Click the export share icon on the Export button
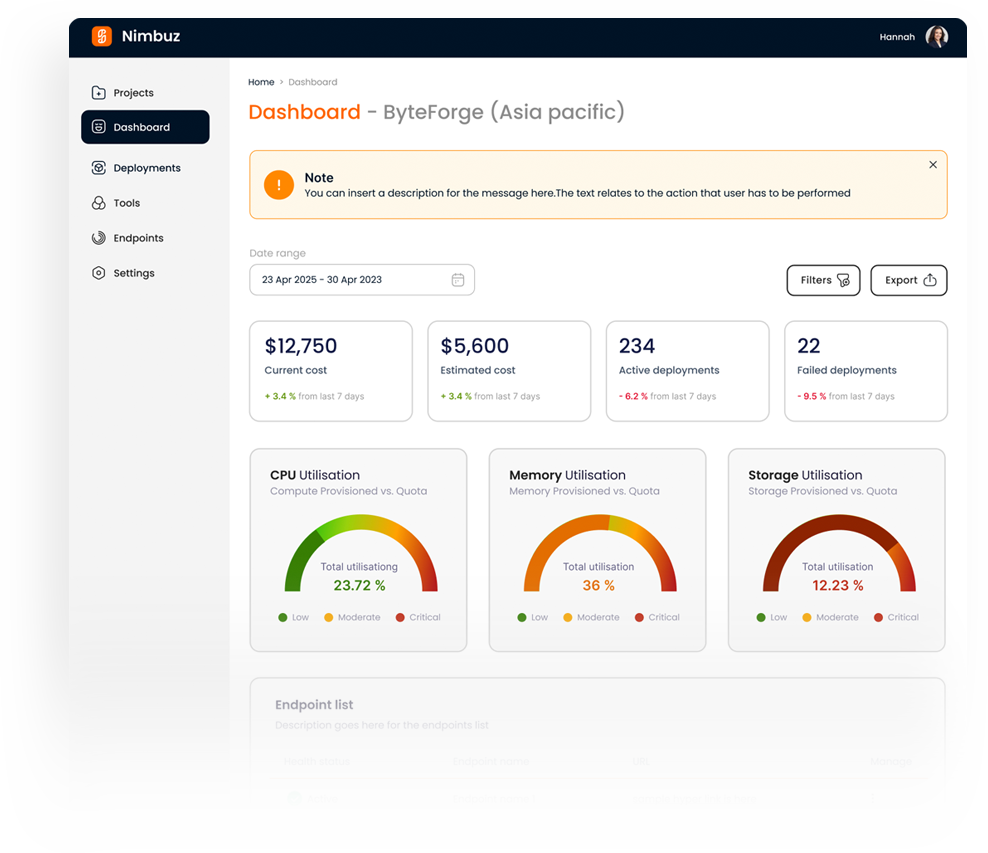This screenshot has width=988, height=853. coord(930,280)
